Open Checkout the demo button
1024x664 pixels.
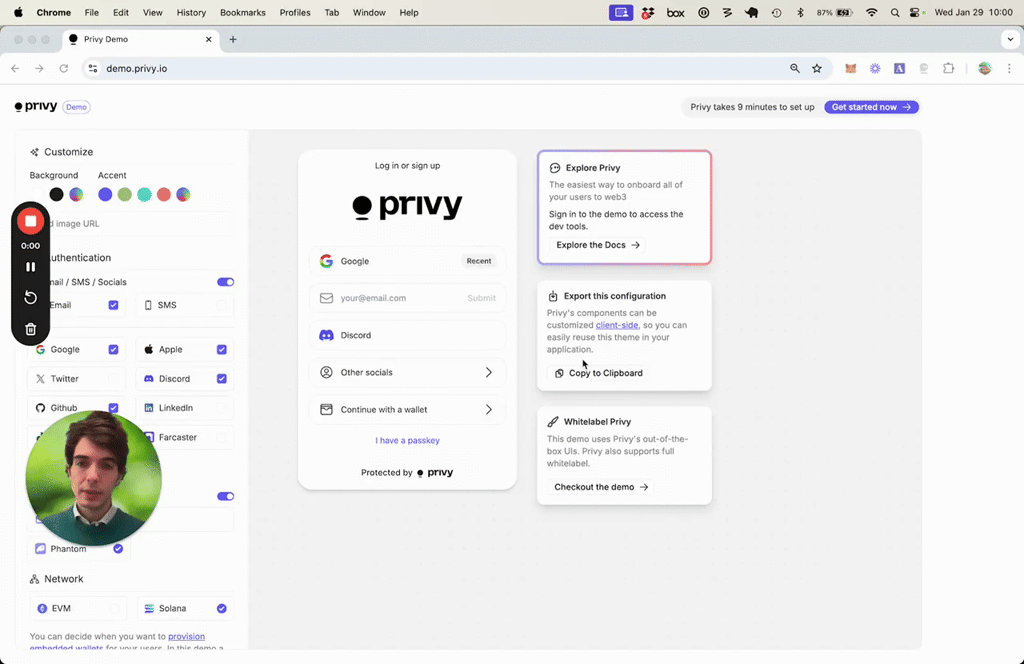(x=600, y=487)
